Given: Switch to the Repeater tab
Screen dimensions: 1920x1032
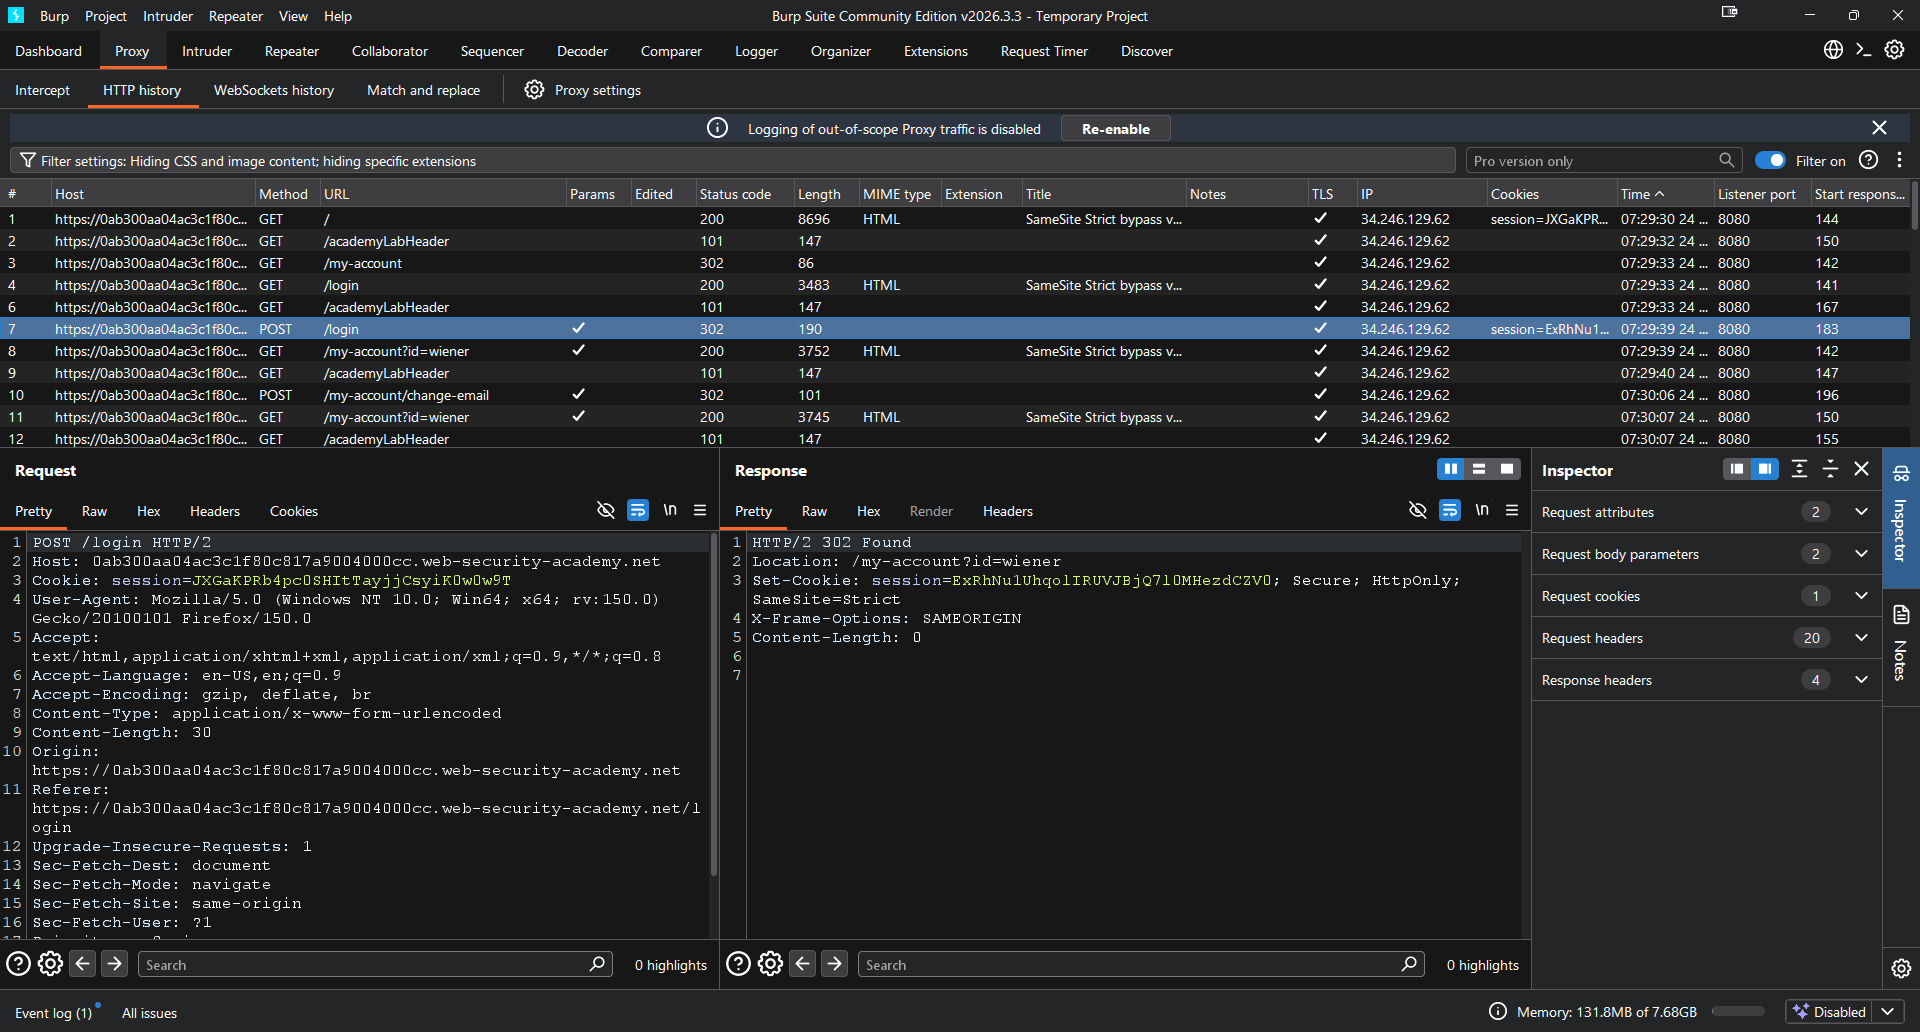Looking at the screenshot, I should [x=291, y=51].
